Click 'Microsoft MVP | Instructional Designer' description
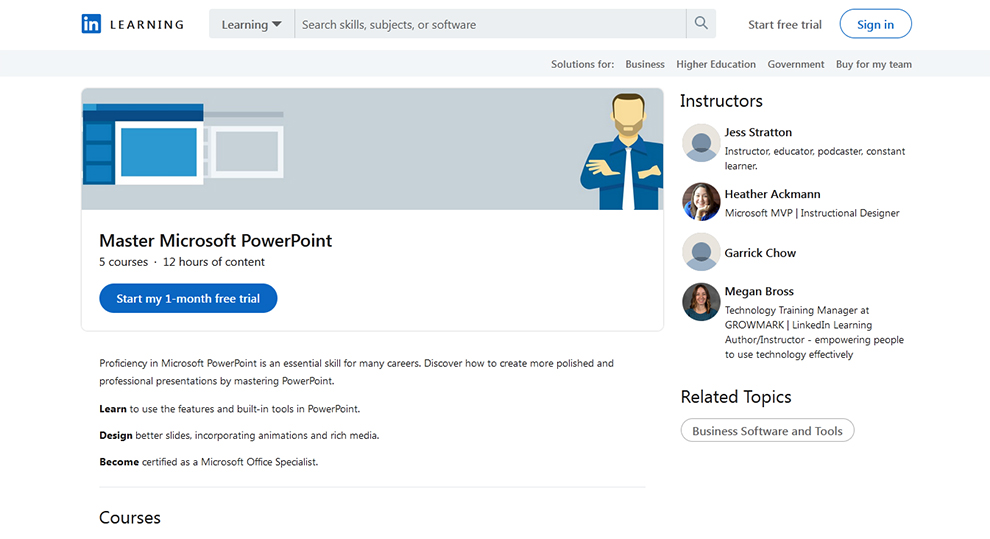 click(812, 213)
